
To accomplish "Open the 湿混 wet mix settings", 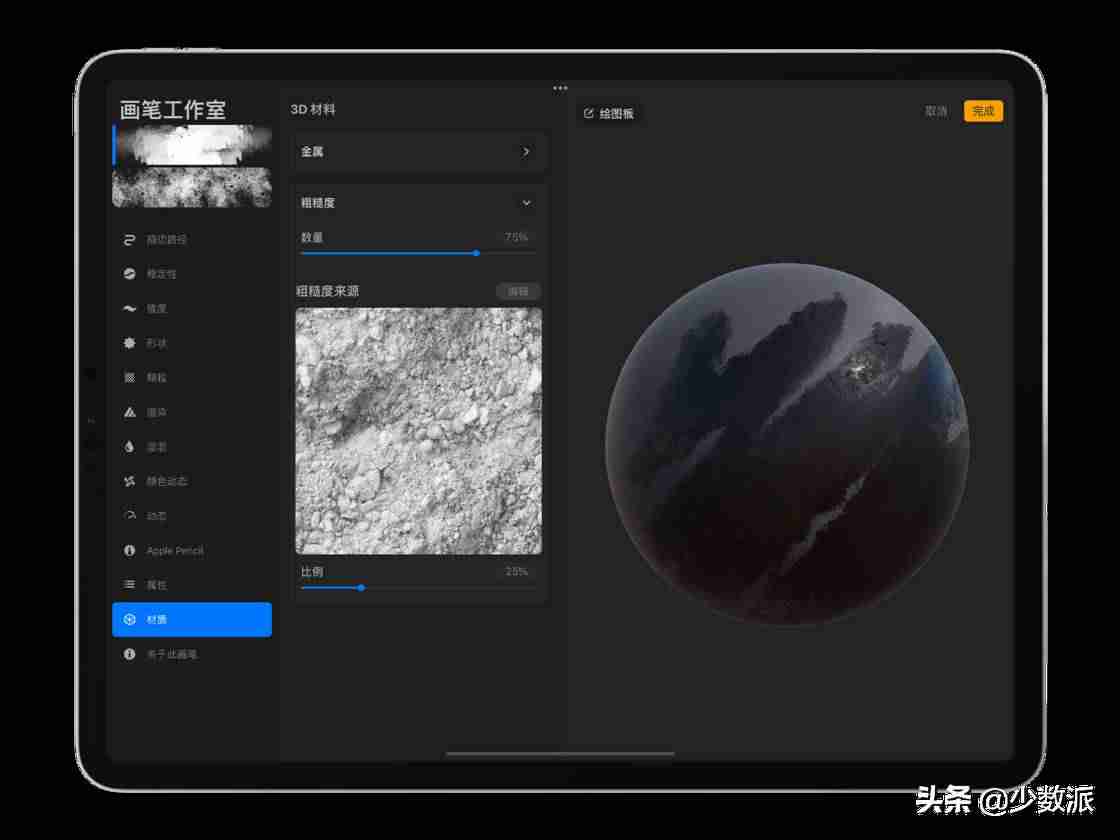I will click(191, 446).
